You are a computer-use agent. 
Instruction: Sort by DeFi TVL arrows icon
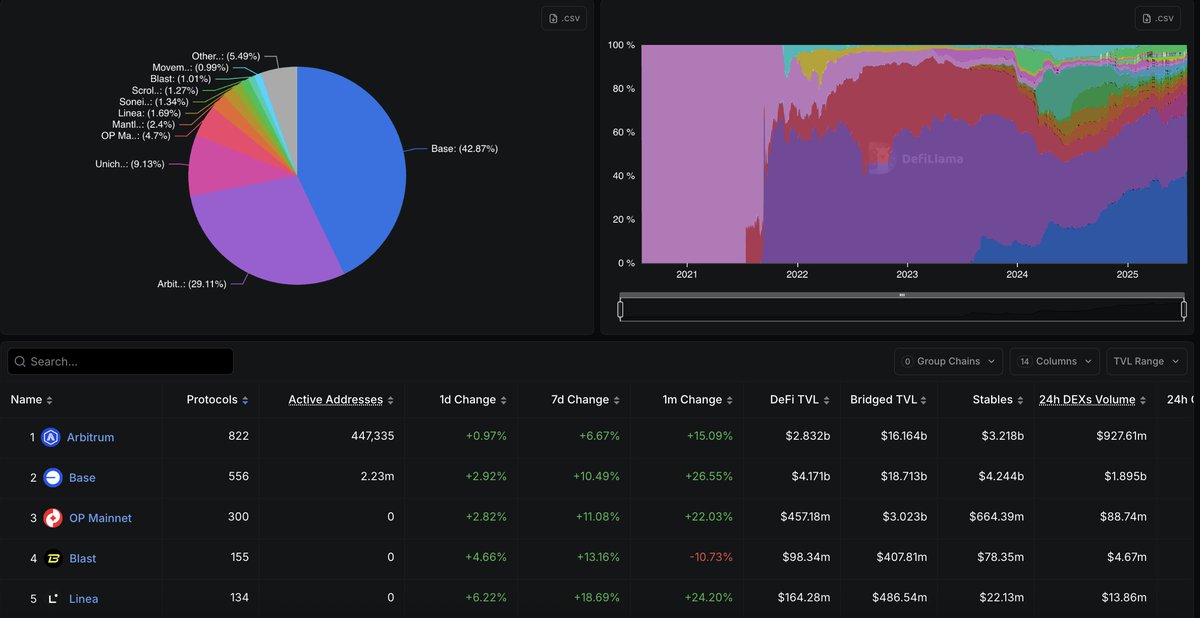pyautogui.click(x=827, y=400)
